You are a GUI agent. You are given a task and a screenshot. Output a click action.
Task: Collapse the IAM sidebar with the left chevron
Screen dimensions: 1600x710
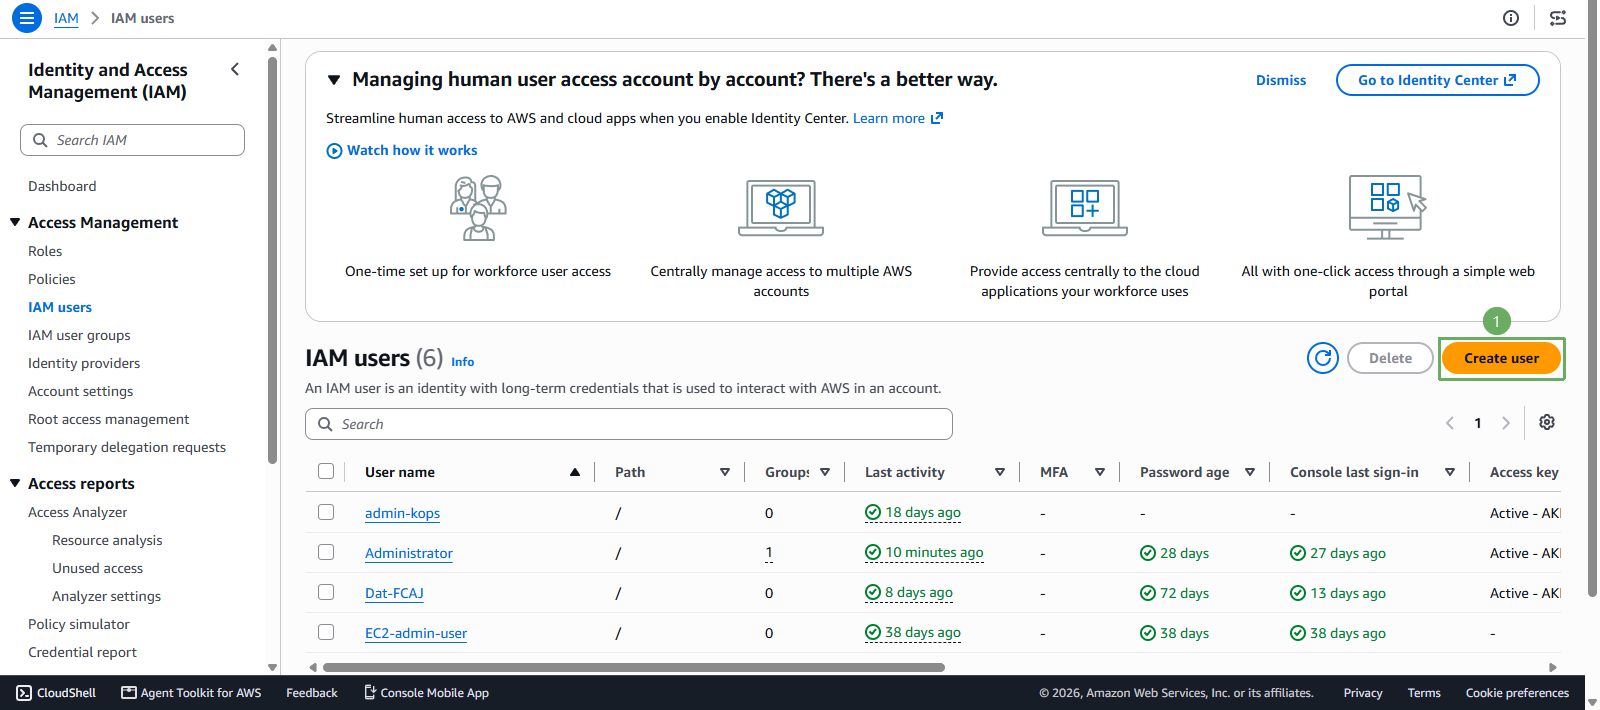235,69
